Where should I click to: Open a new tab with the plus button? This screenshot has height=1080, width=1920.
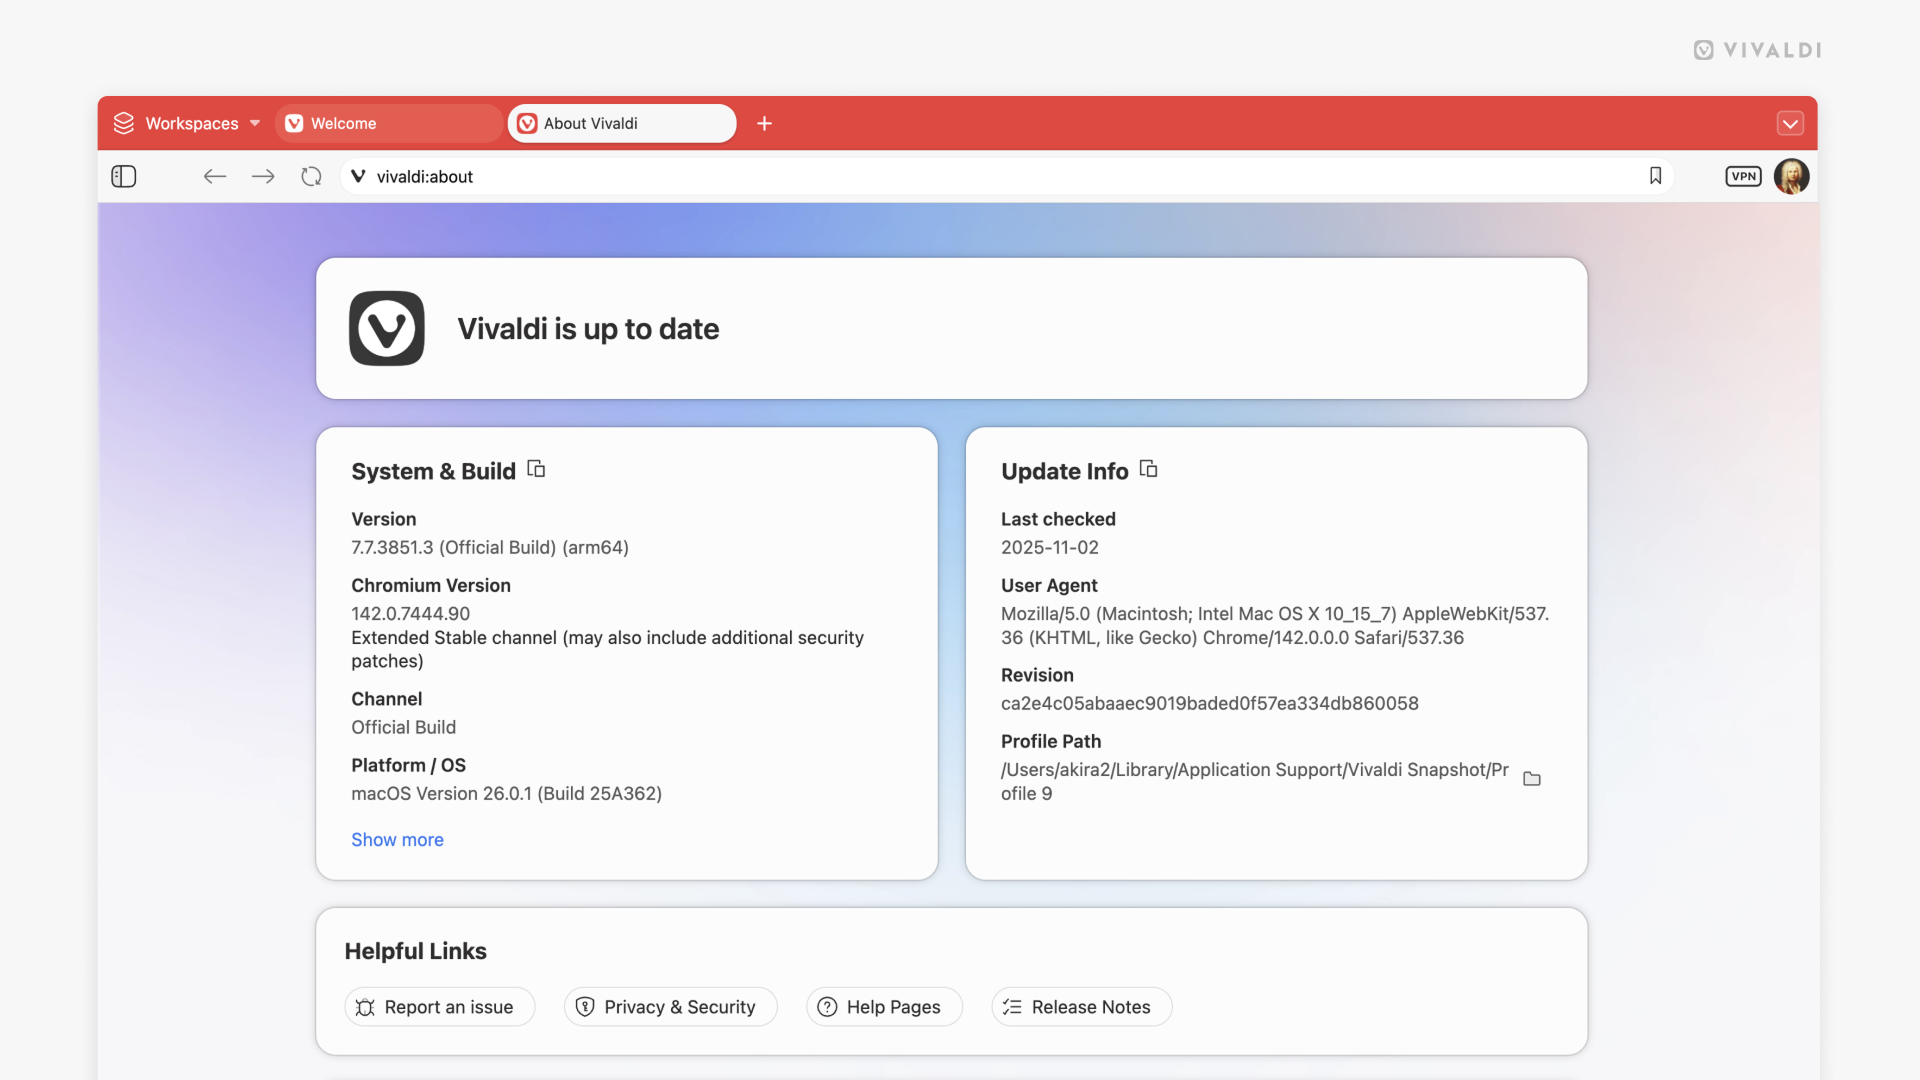[x=764, y=123]
